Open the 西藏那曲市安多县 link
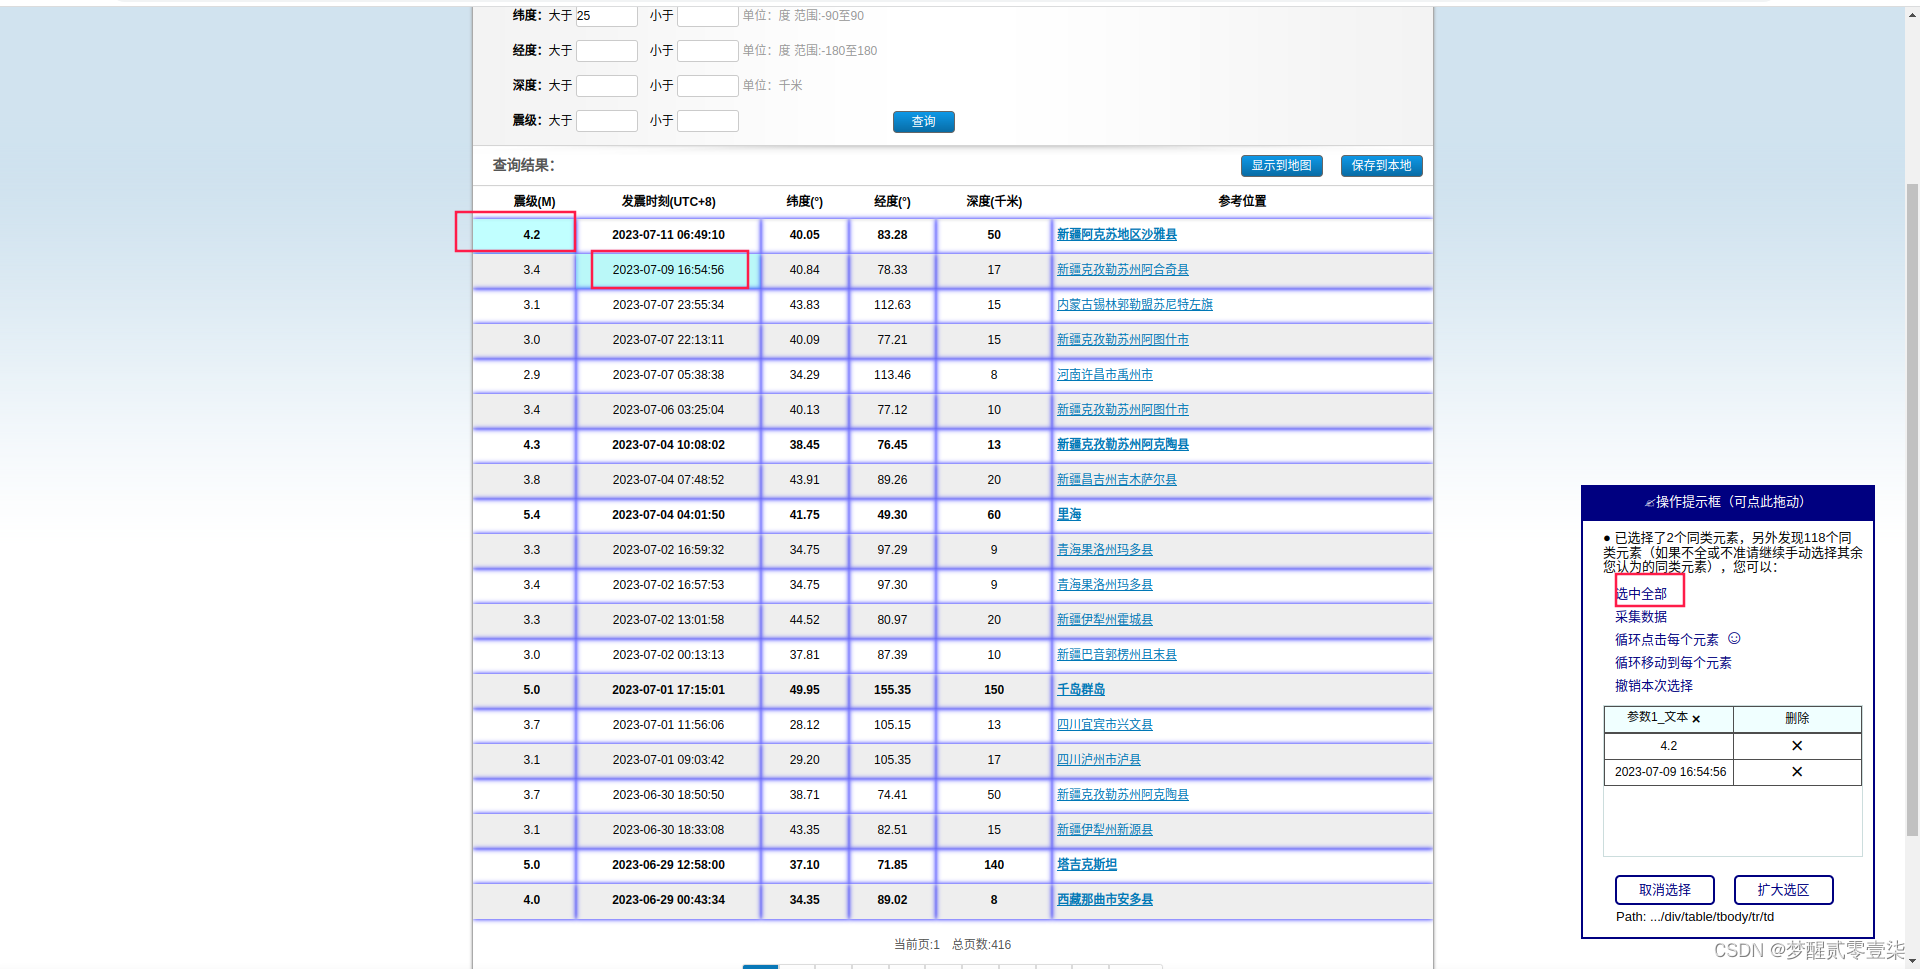Image resolution: width=1920 pixels, height=969 pixels. [x=1104, y=900]
